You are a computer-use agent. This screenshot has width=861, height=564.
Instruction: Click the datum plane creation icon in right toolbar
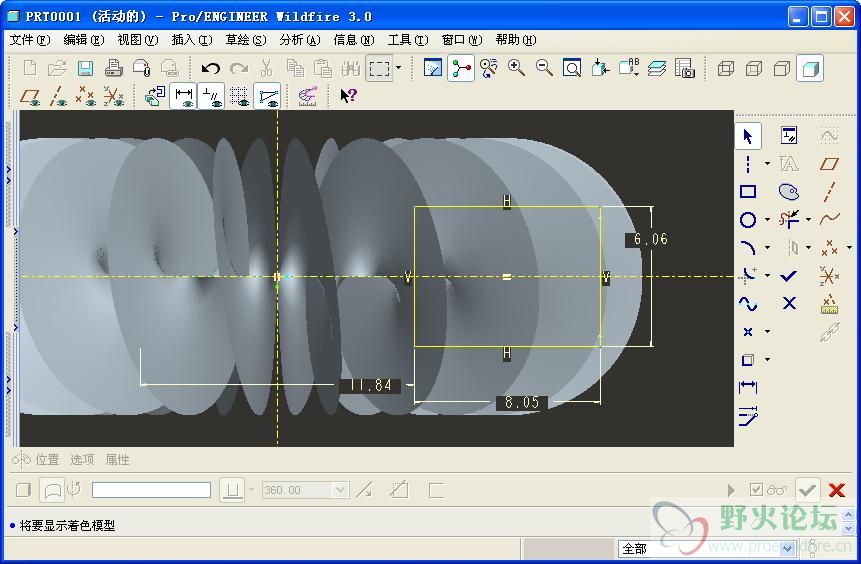pos(829,164)
